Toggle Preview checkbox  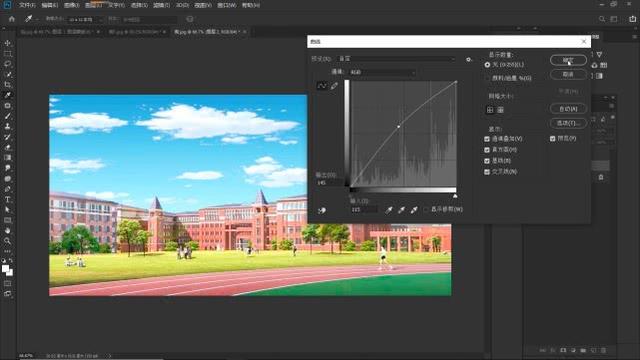(x=553, y=139)
